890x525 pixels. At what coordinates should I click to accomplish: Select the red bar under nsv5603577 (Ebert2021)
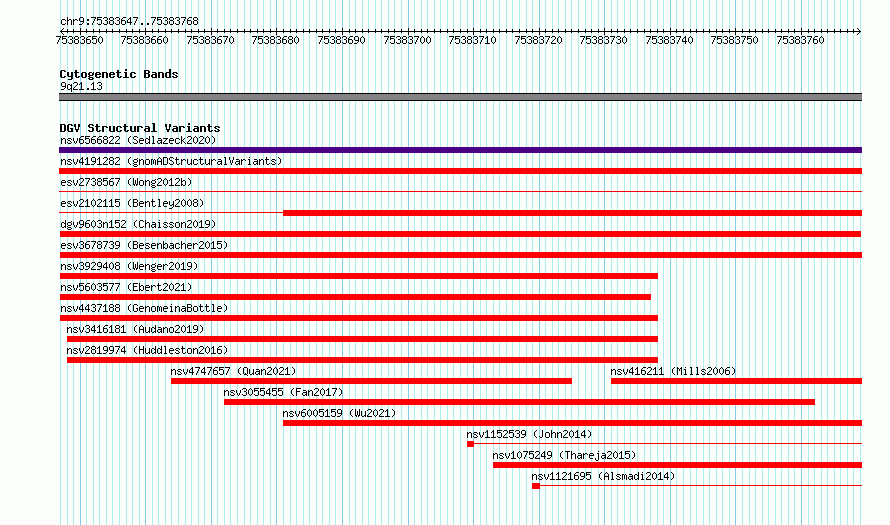click(x=355, y=297)
